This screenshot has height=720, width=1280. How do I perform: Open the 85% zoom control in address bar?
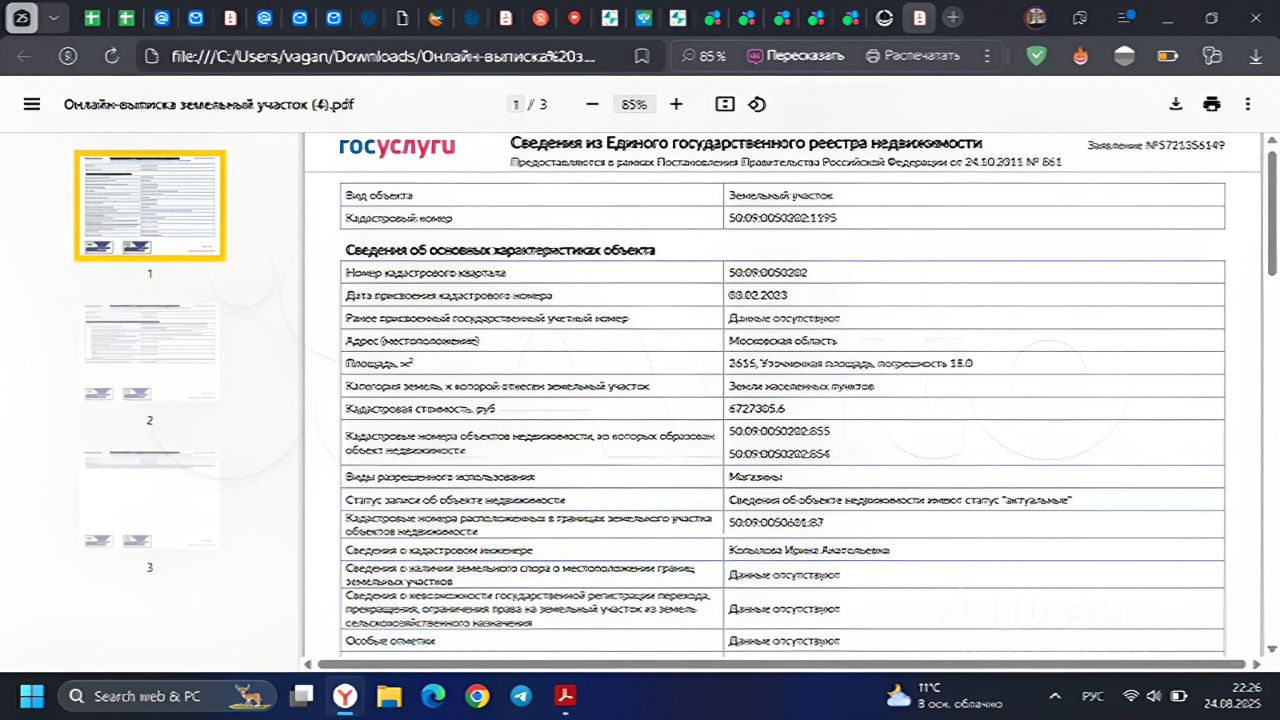[x=704, y=56]
